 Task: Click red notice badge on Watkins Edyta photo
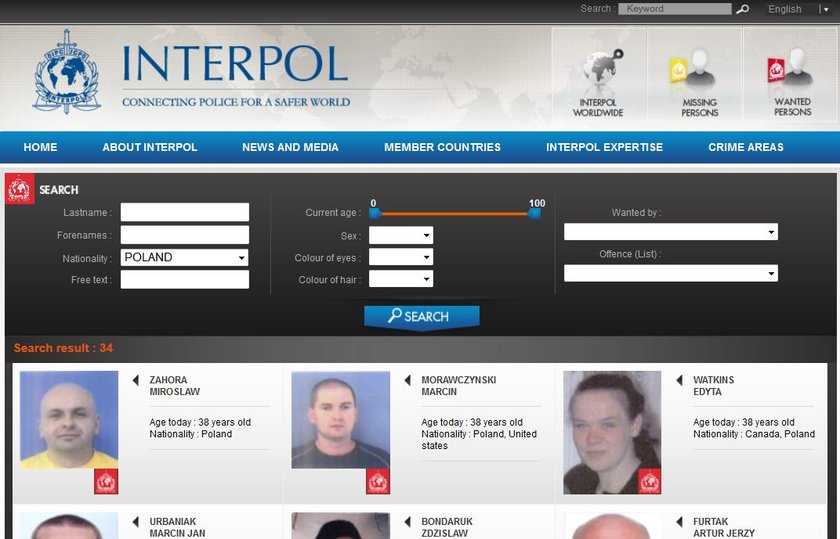[649, 481]
